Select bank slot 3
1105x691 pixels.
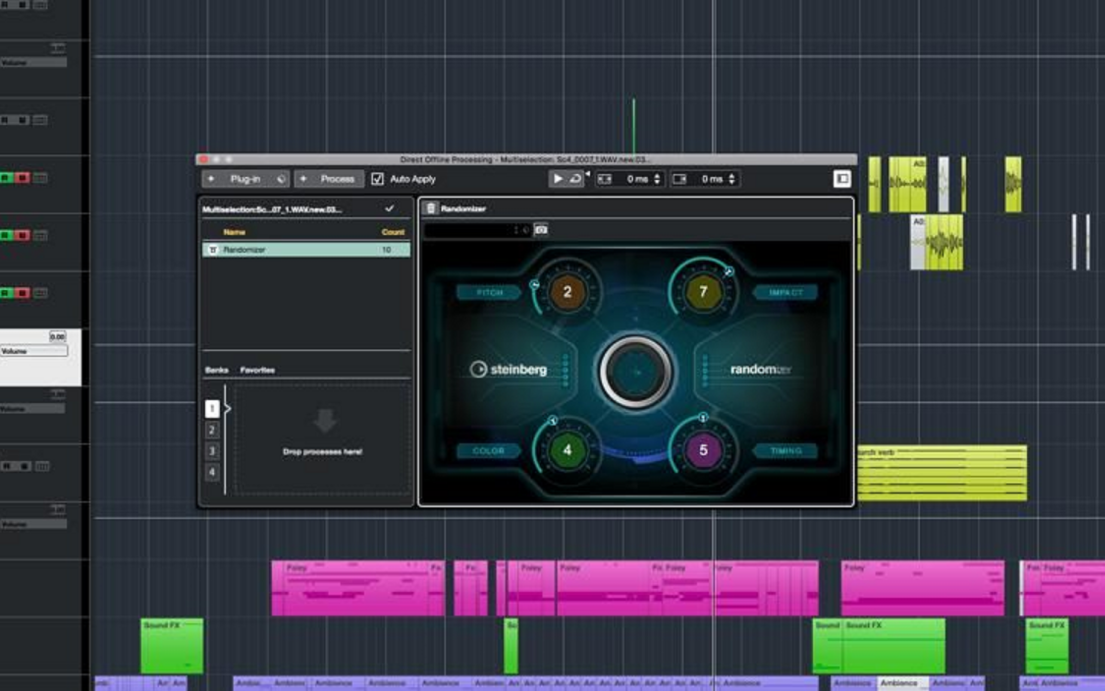pyautogui.click(x=212, y=451)
